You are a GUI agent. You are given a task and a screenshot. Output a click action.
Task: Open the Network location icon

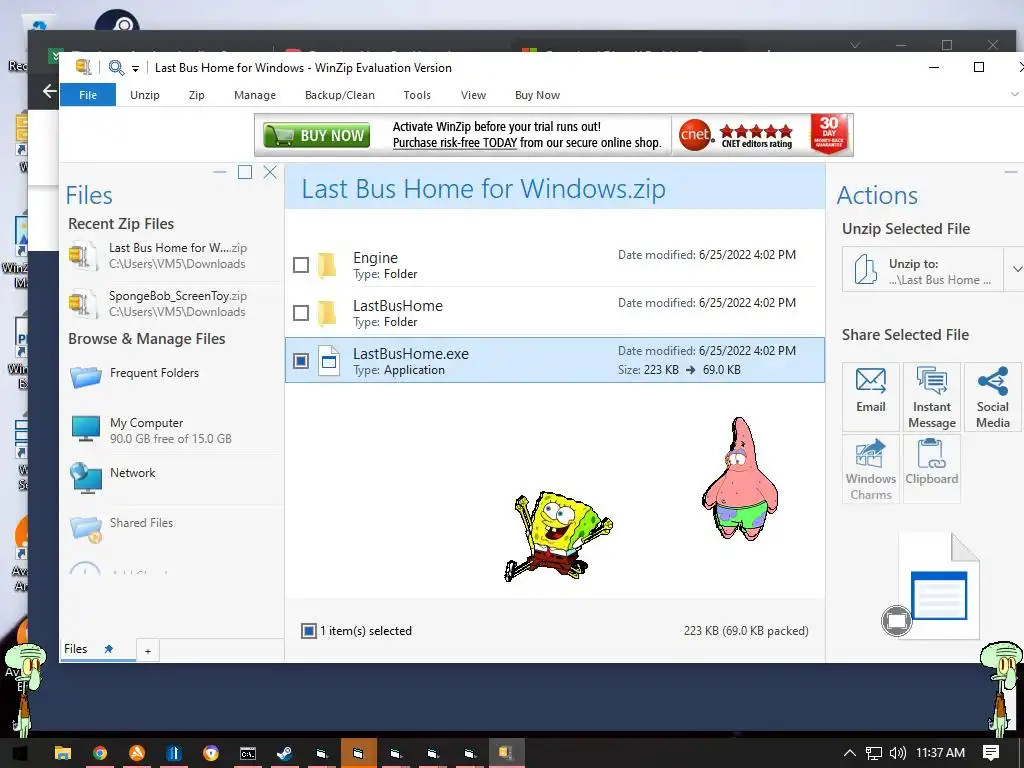[86, 478]
